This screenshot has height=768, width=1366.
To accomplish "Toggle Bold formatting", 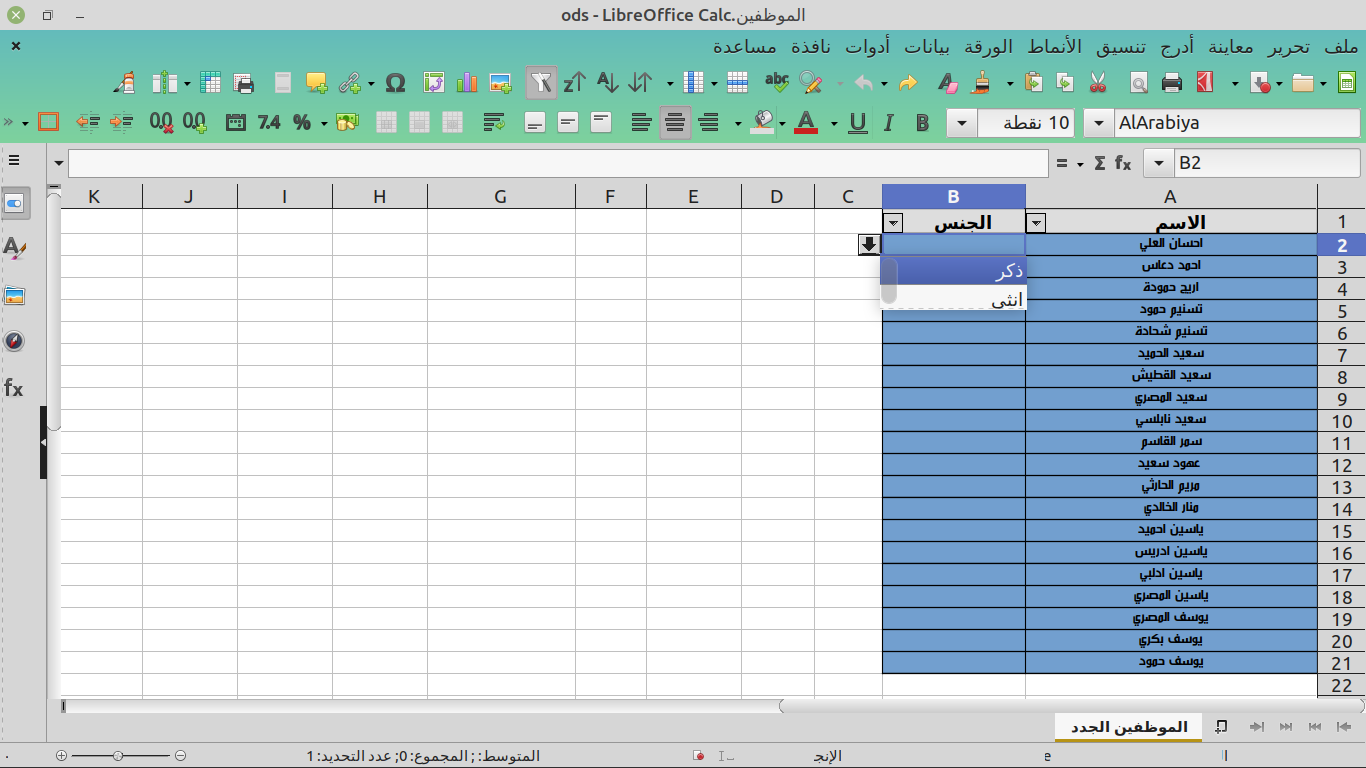I will pyautogui.click(x=922, y=123).
